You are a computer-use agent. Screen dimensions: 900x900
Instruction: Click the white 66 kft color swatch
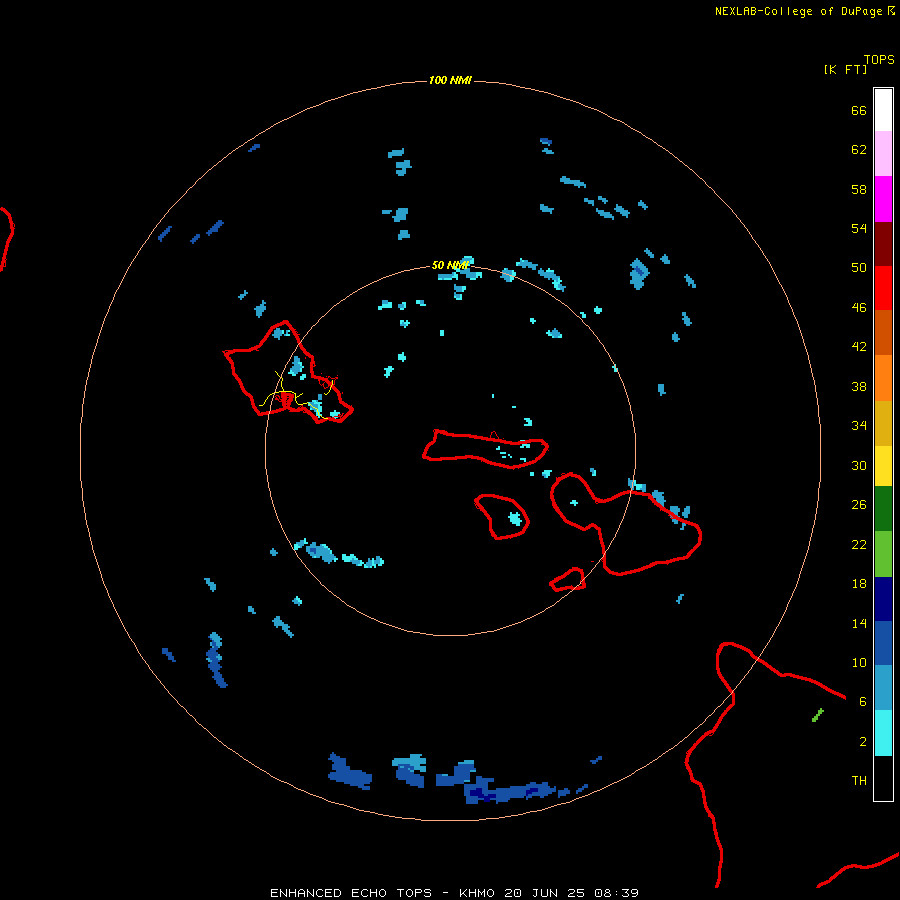(883, 110)
